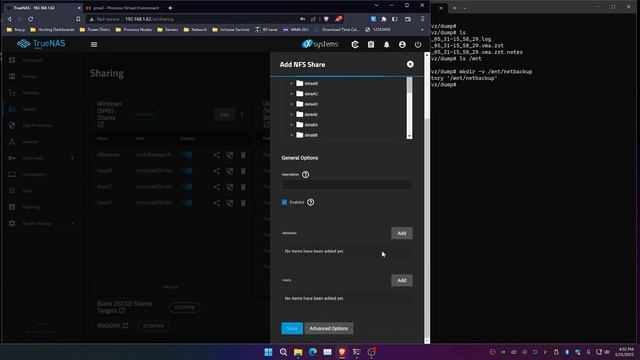Open the MMX-GUI bookmark
The height and width of the screenshot is (360, 640).
[x=296, y=29]
